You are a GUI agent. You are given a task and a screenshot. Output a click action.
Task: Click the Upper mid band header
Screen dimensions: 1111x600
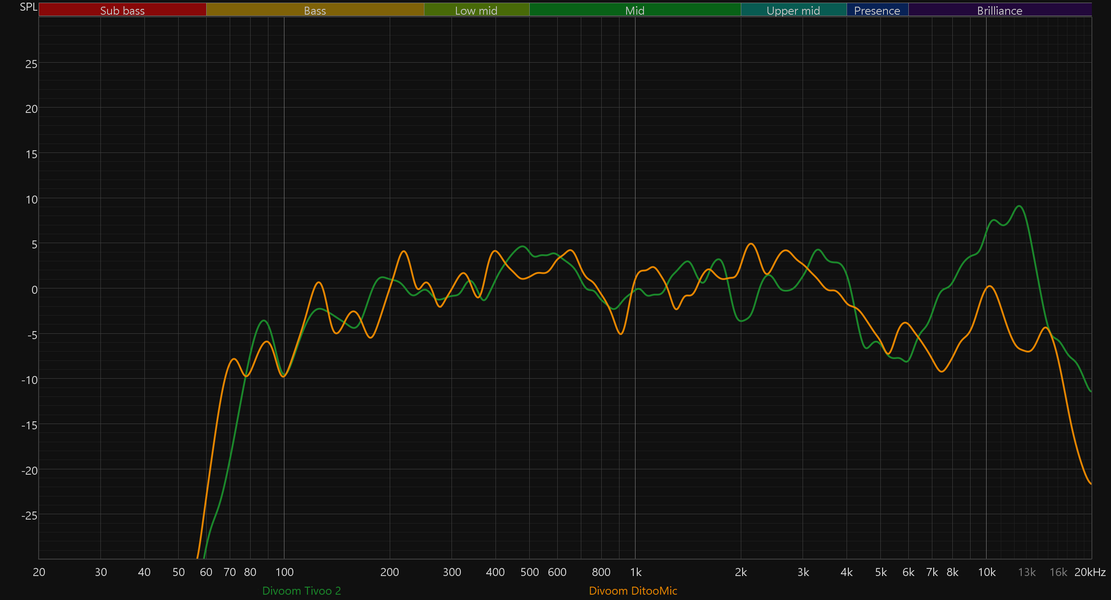click(794, 10)
